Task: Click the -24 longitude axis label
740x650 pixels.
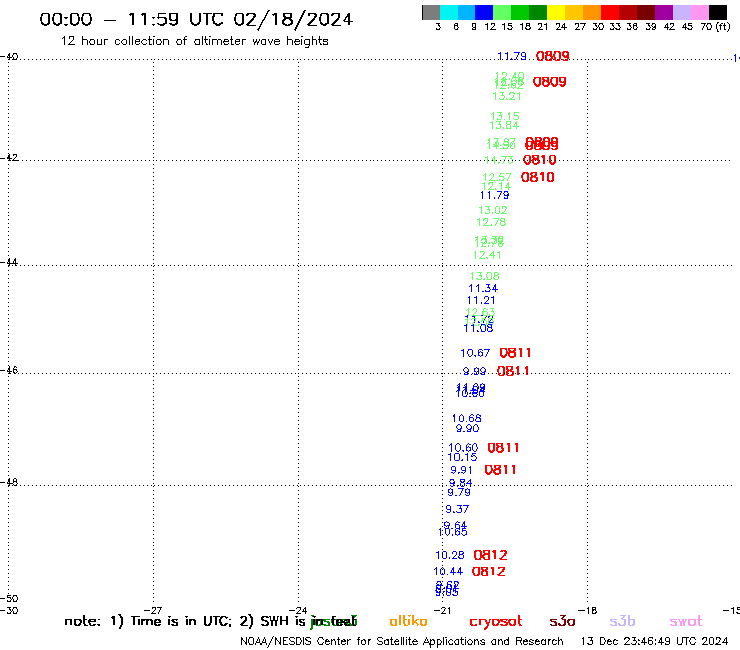Action: pyautogui.click(x=298, y=611)
